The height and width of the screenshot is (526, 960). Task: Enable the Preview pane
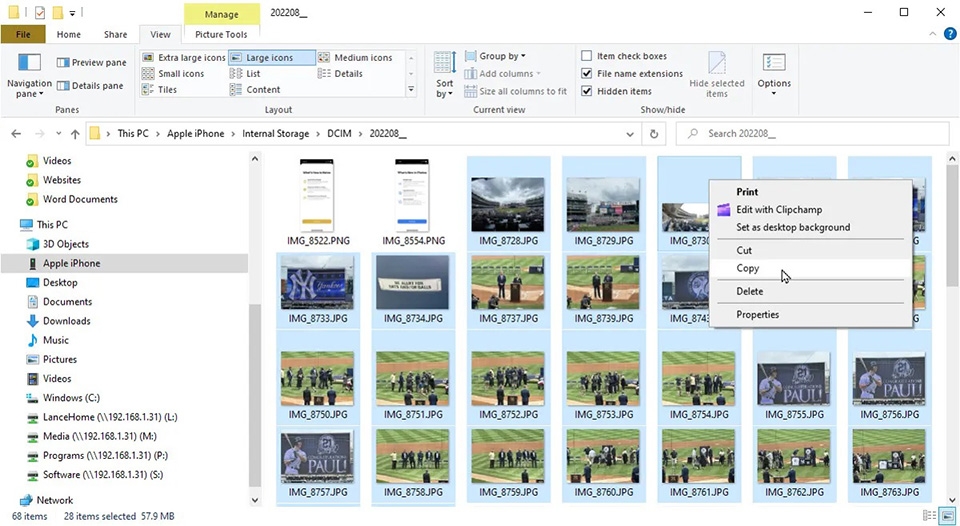[x=91, y=62]
